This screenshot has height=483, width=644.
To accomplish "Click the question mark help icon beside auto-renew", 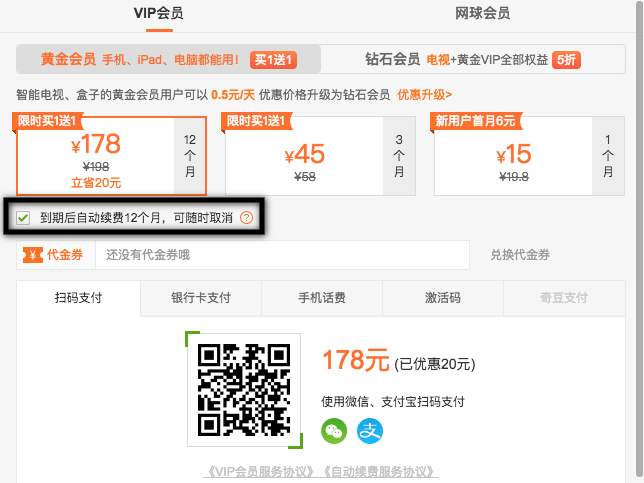I will point(246,218).
